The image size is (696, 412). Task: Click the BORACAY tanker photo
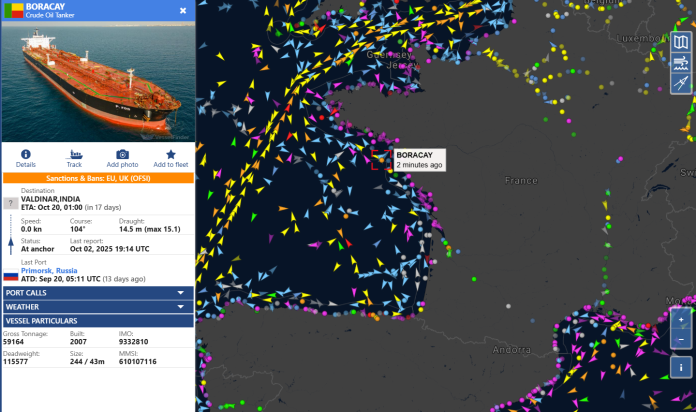[97, 80]
